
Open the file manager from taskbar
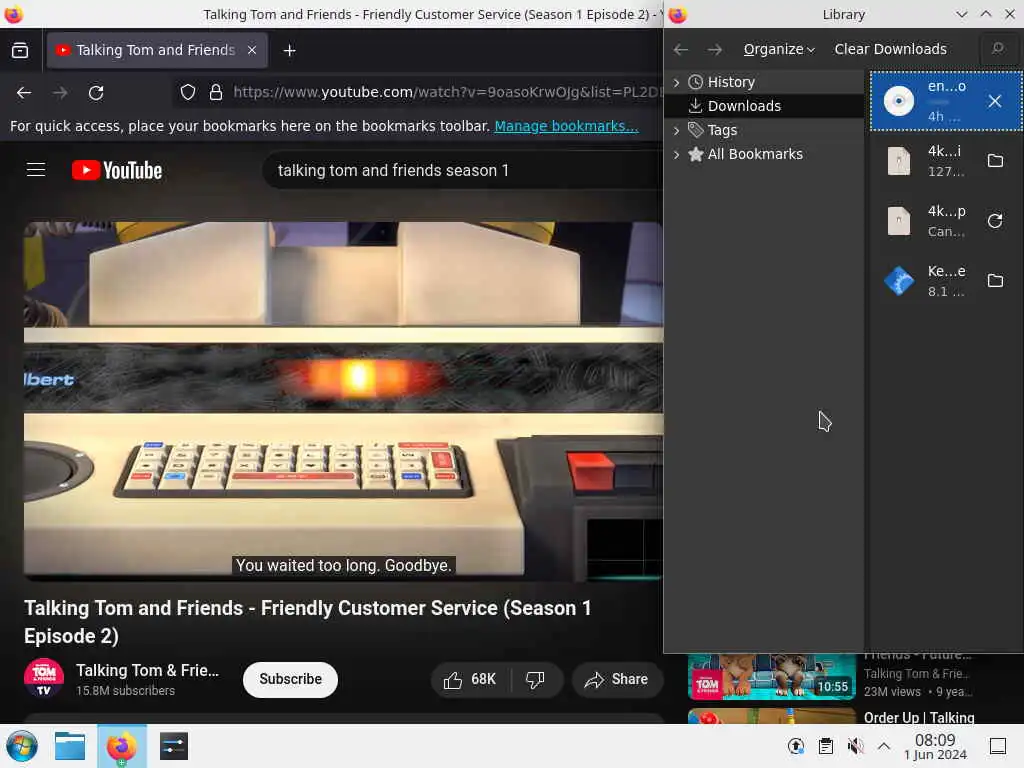click(70, 746)
